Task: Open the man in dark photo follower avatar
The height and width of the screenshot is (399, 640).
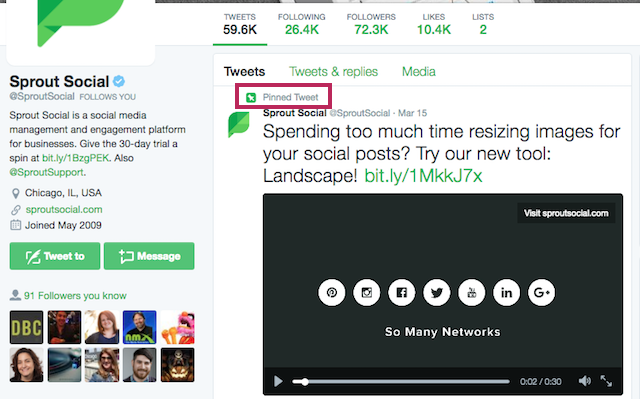Action: click(x=64, y=327)
